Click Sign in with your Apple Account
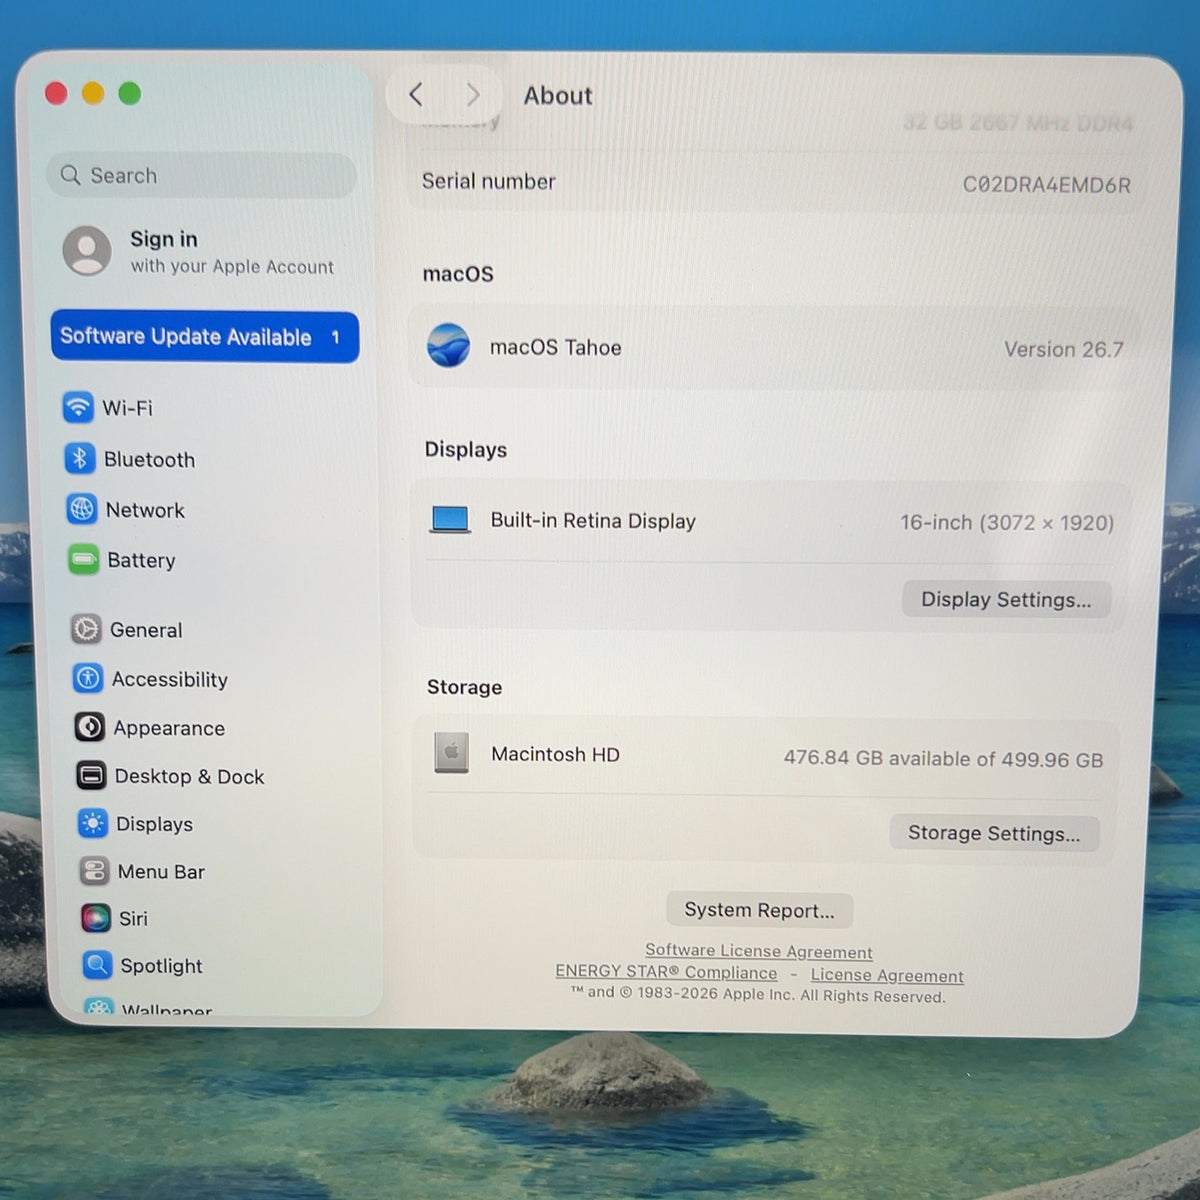This screenshot has width=1200, height=1200. click(200, 251)
